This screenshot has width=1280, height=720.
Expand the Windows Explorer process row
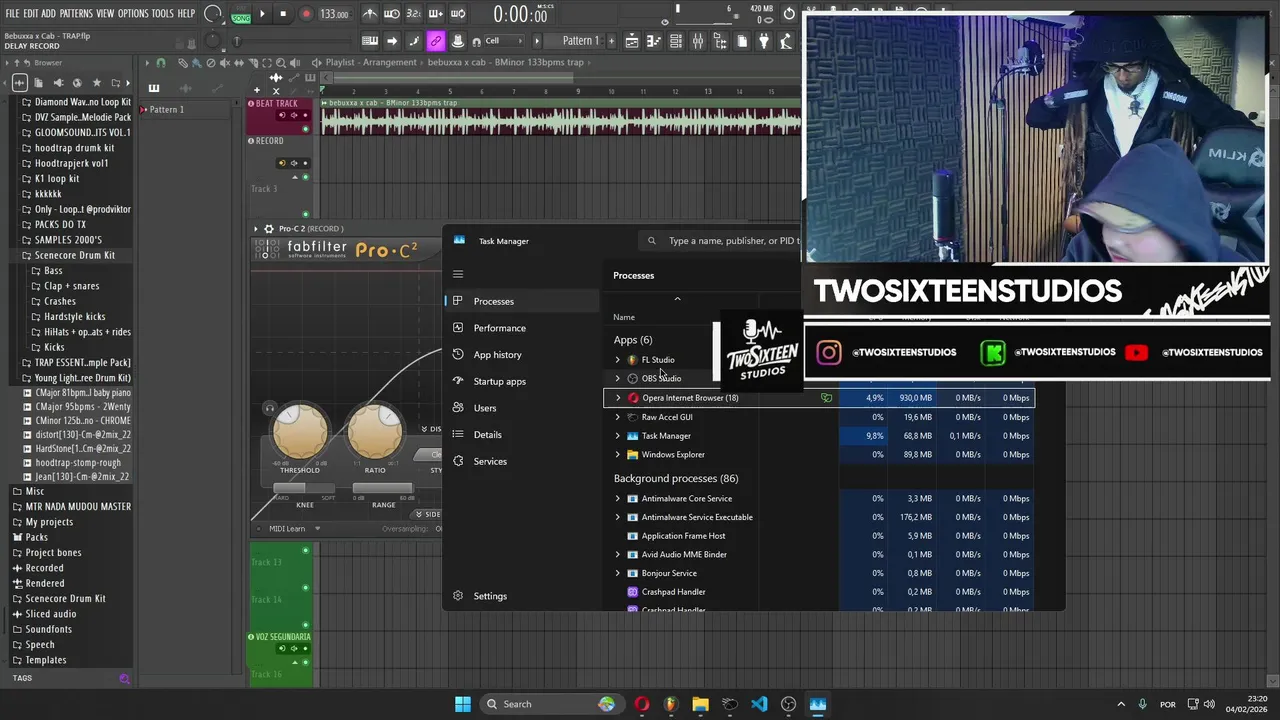(x=617, y=455)
